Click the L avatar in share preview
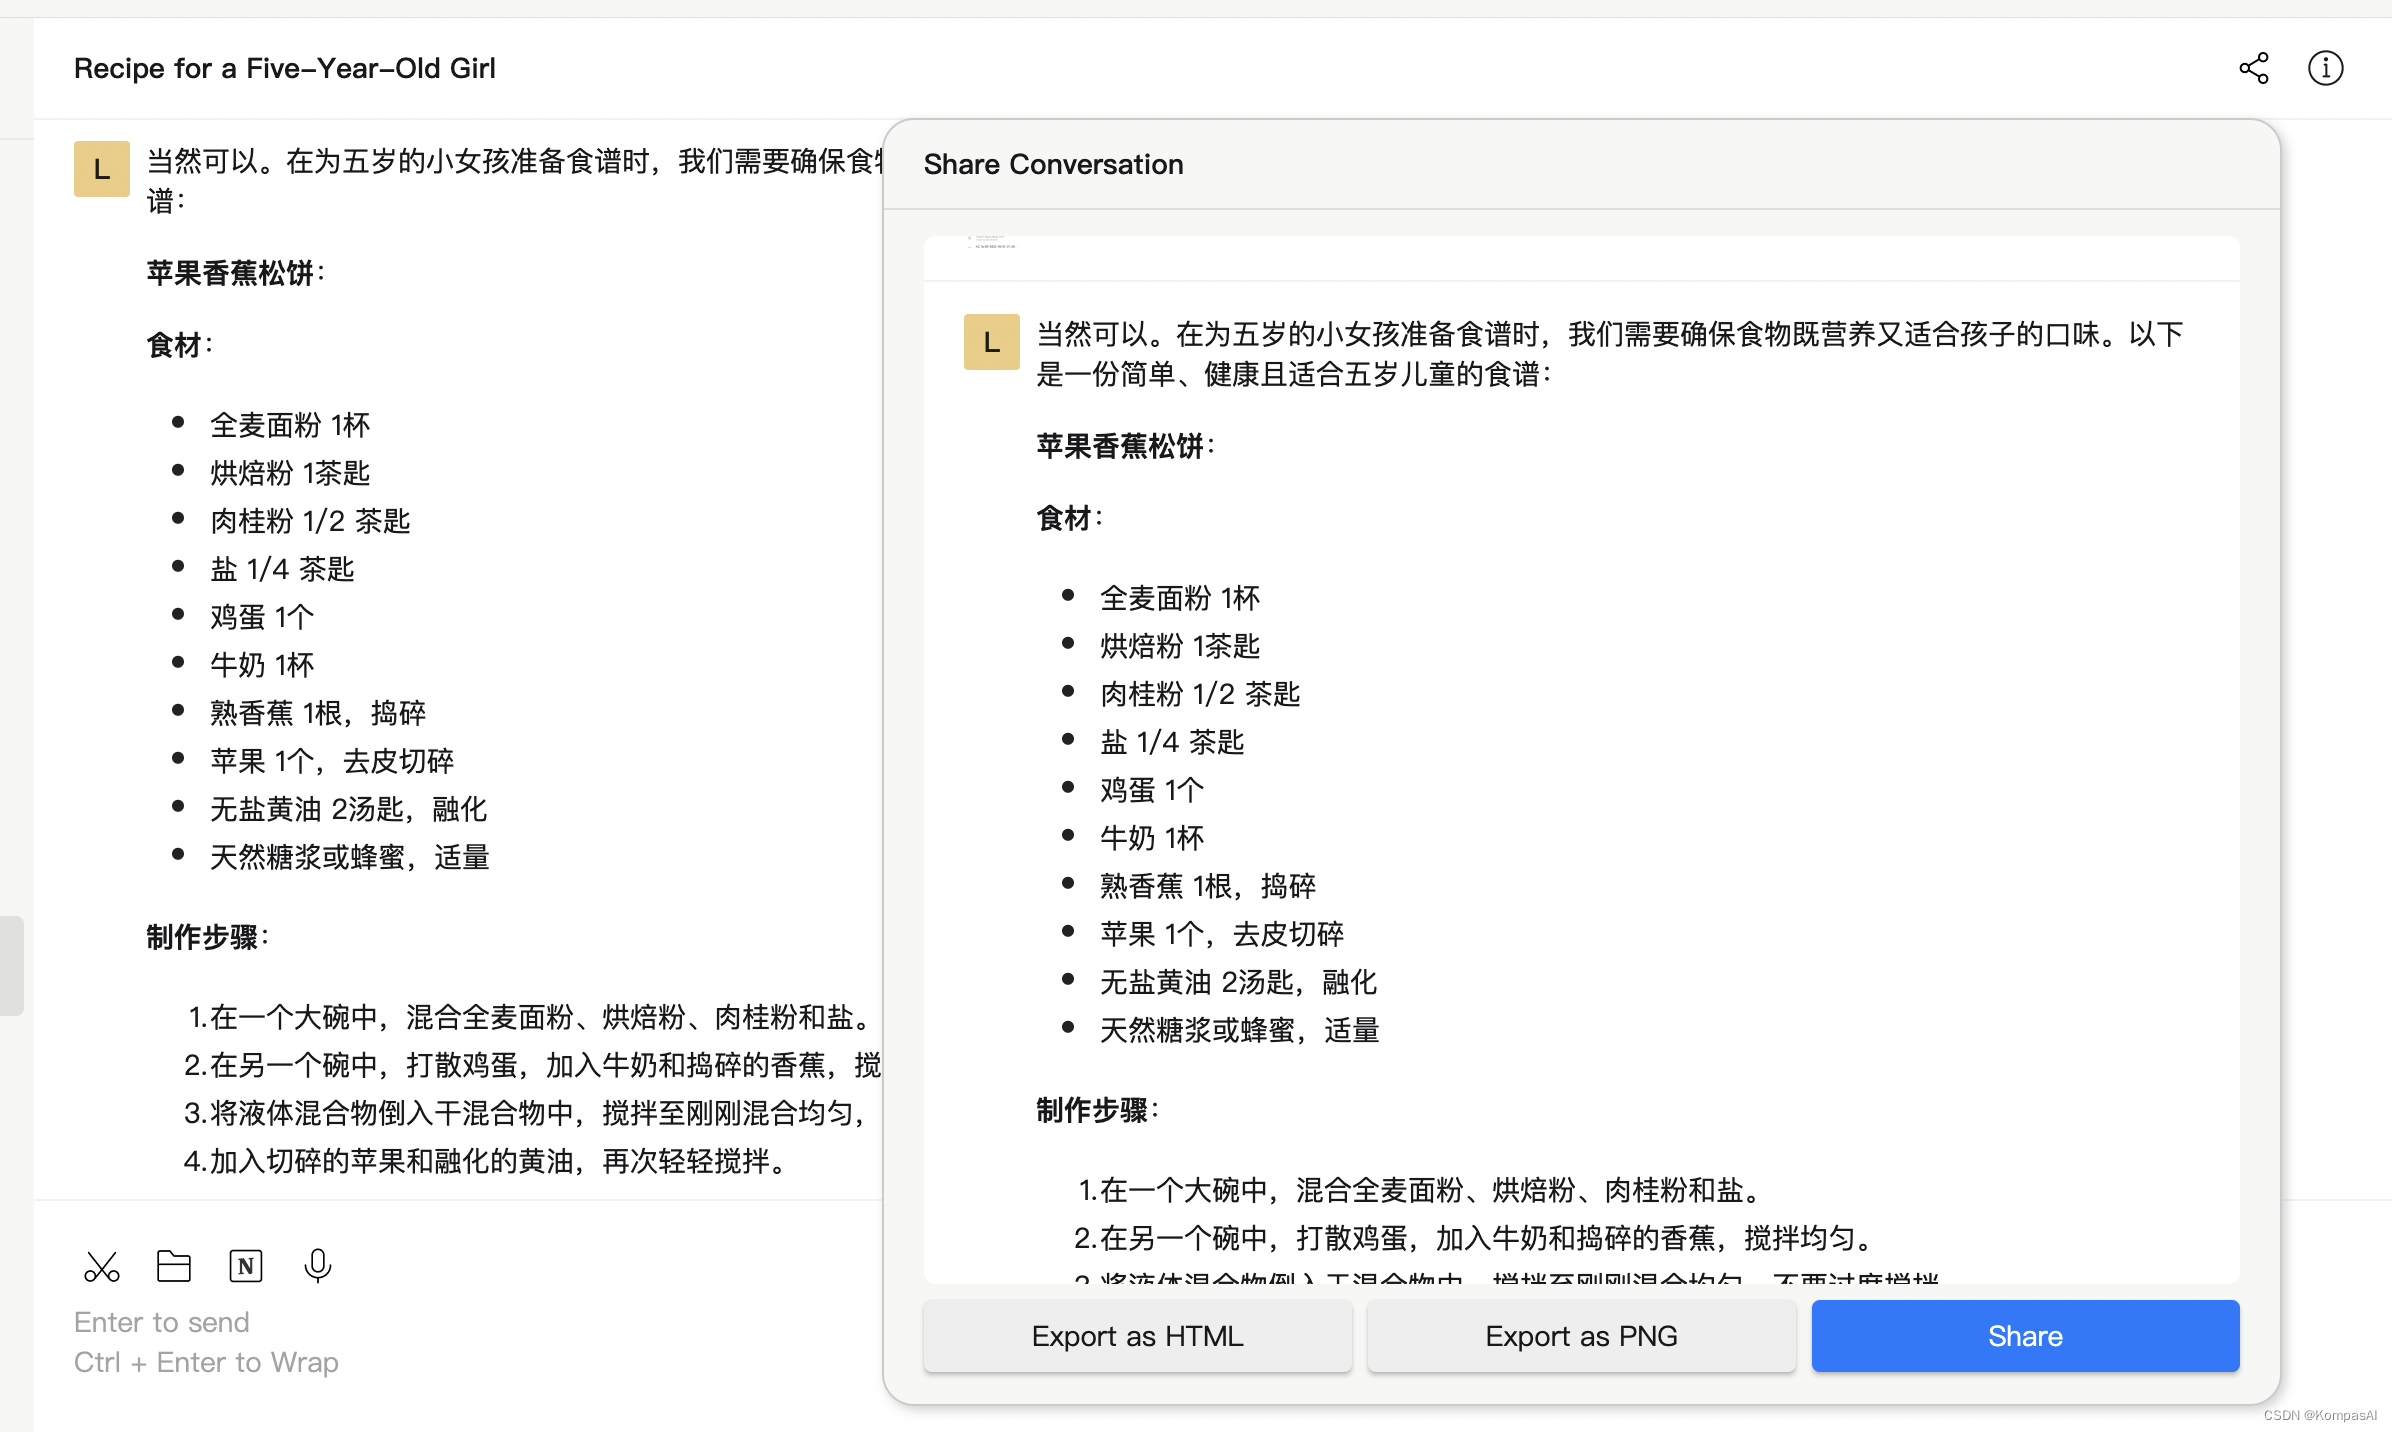The width and height of the screenshot is (2392, 1432). pos(992,342)
